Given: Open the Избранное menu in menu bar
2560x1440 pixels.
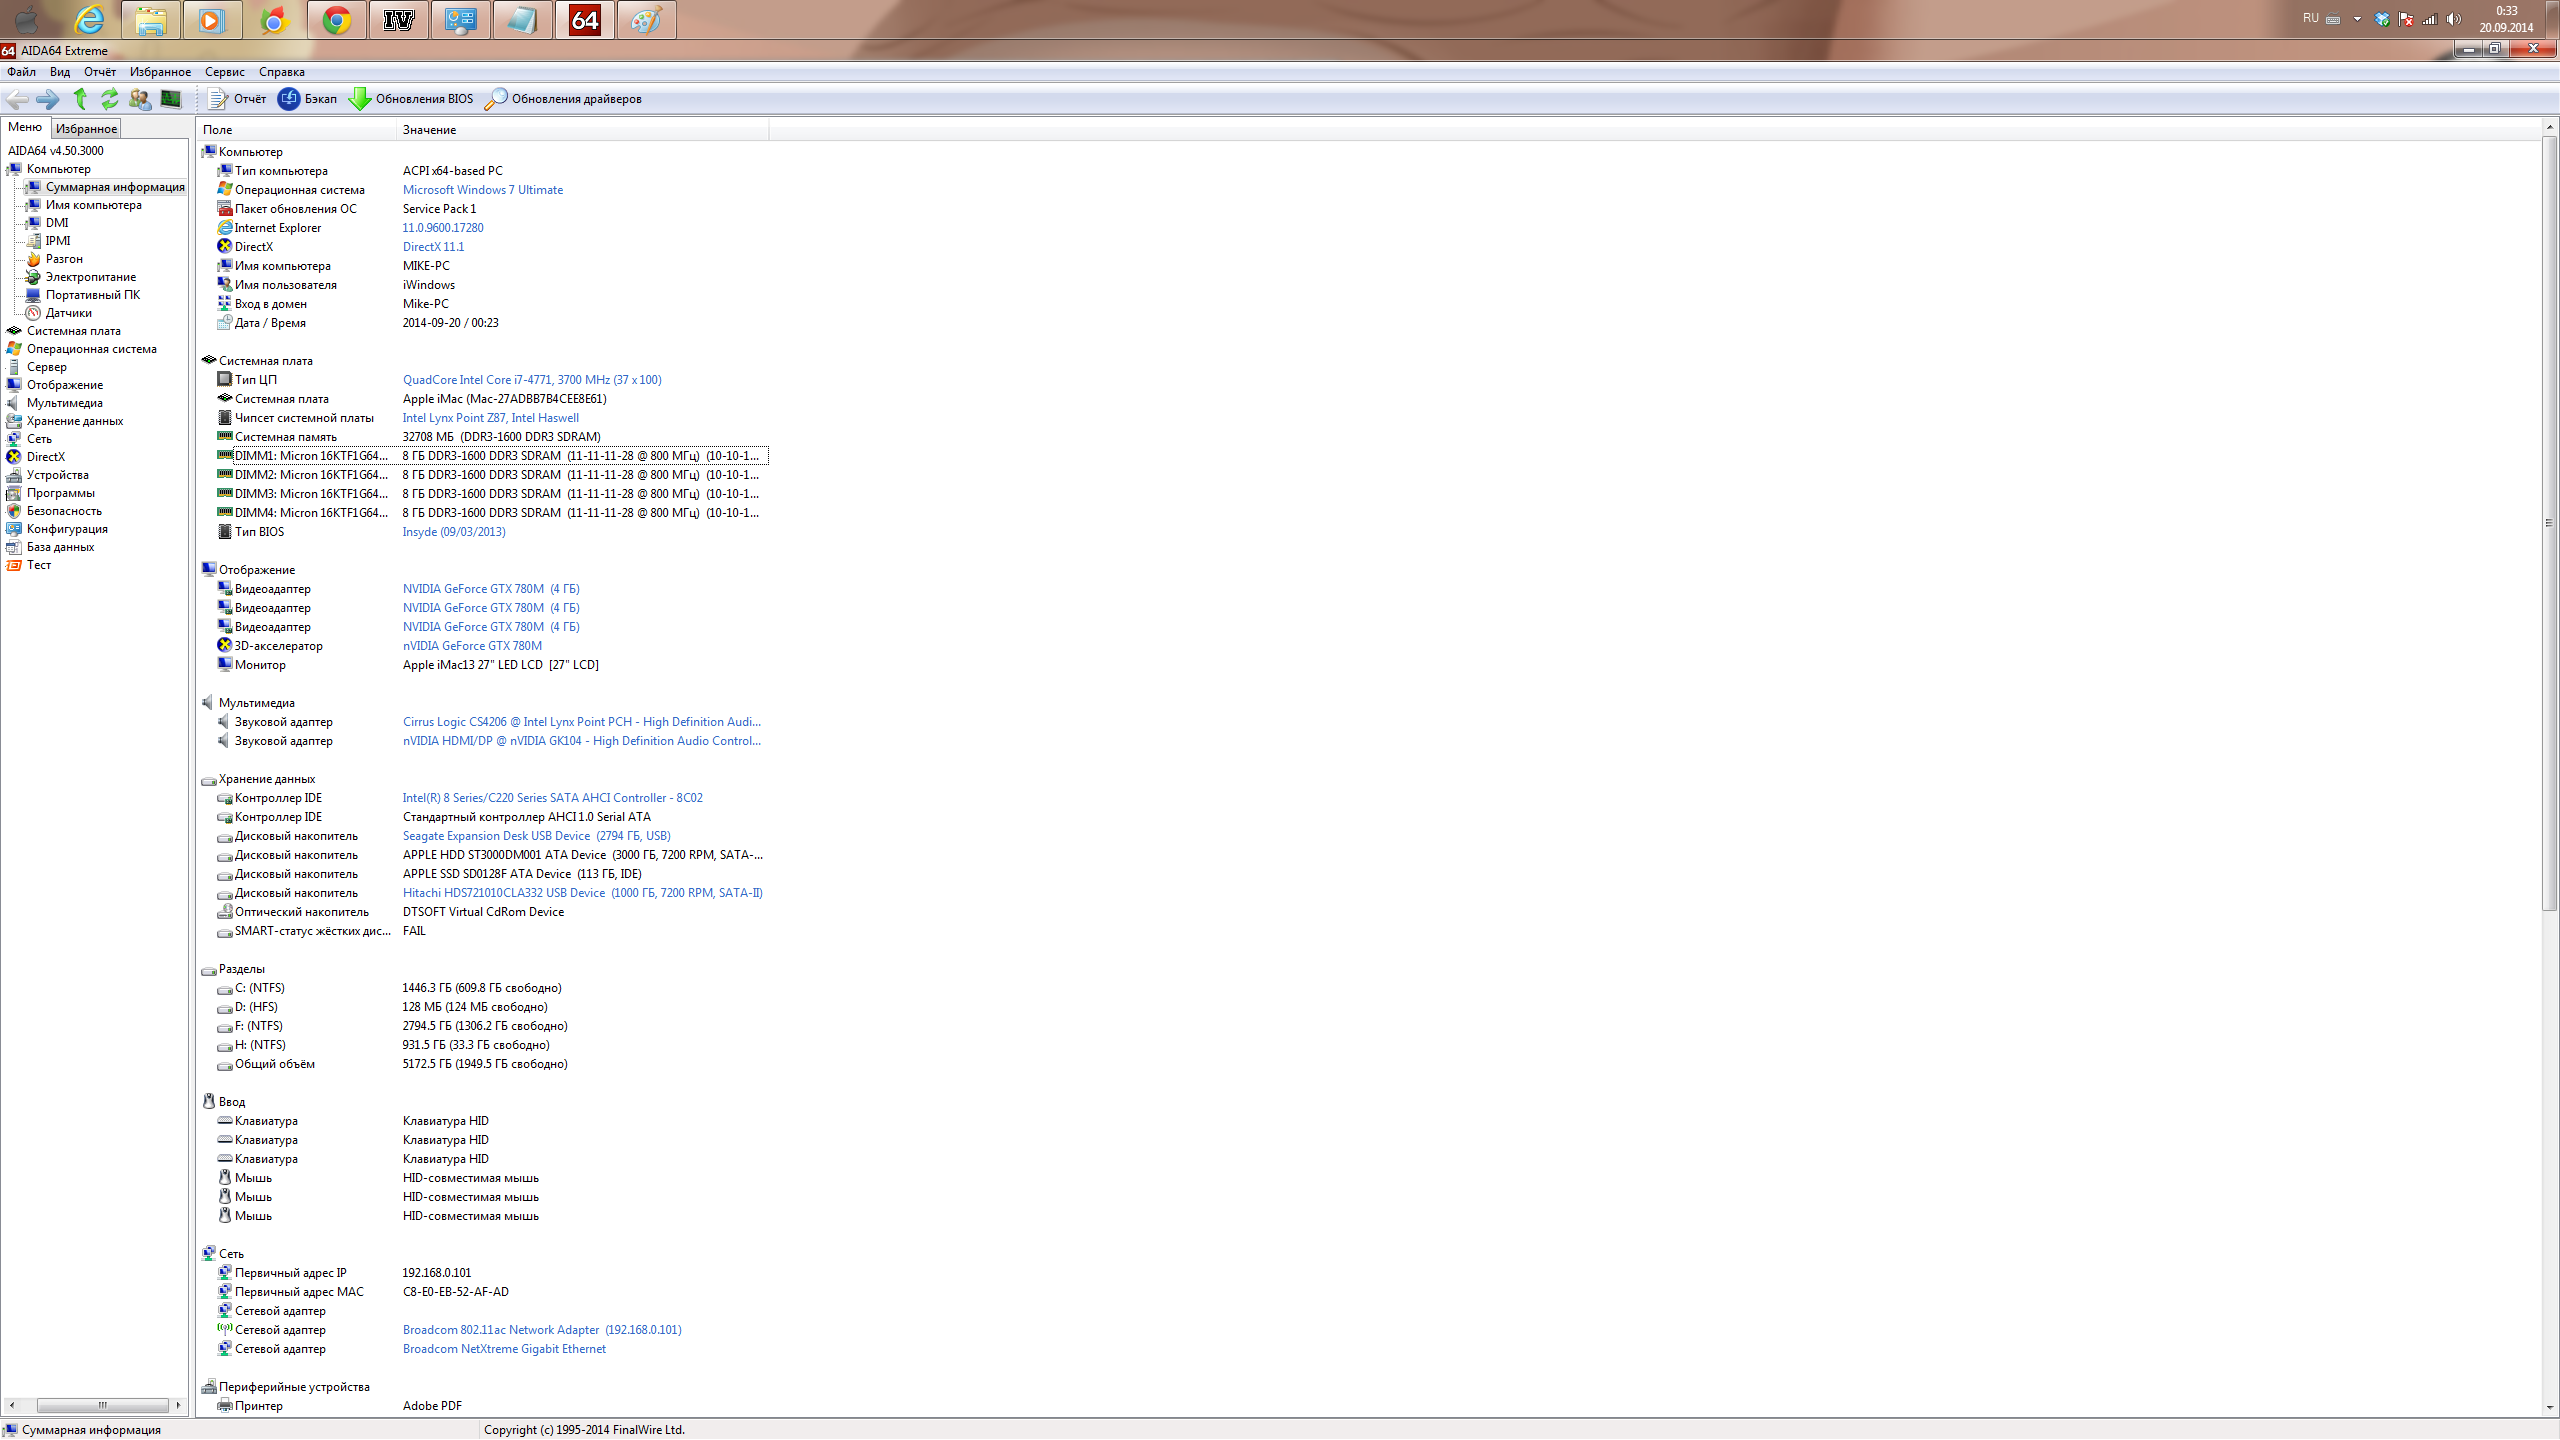Looking at the screenshot, I should [x=160, y=72].
